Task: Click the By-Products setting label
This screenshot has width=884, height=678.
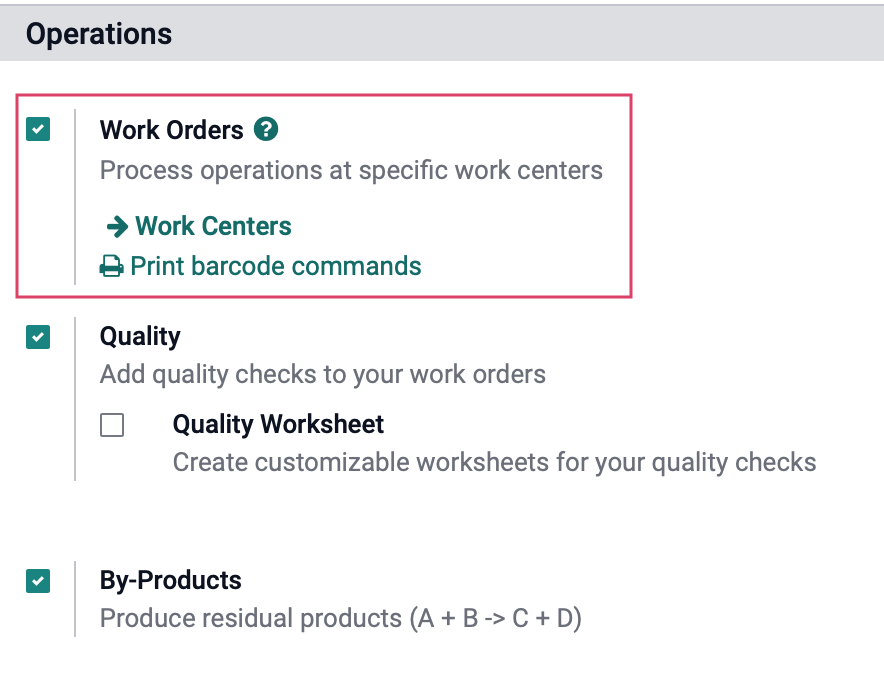Action: (170, 580)
